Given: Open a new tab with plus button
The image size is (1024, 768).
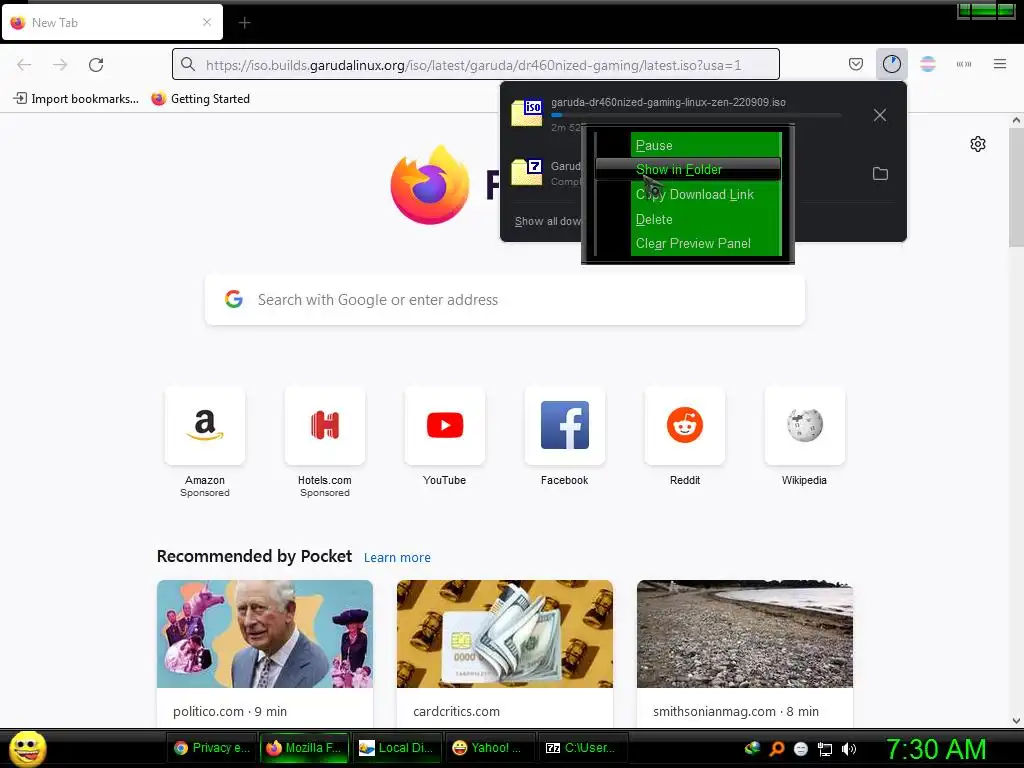Looking at the screenshot, I should (244, 23).
